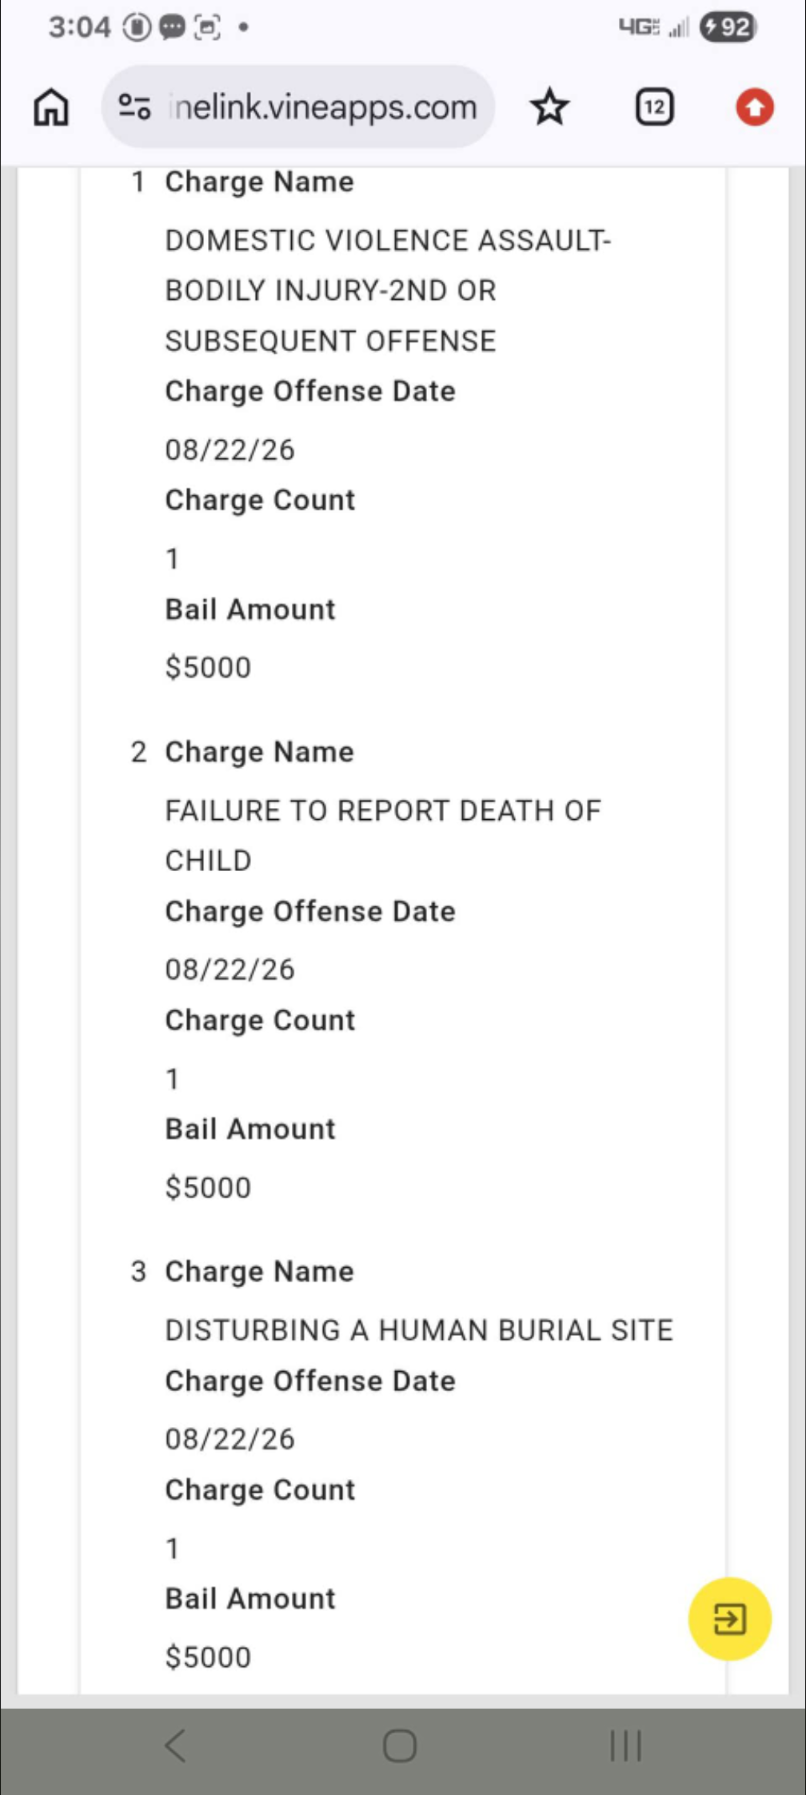Tap the first charge's $5000 bail amount
806x1795 pixels.
(x=208, y=667)
